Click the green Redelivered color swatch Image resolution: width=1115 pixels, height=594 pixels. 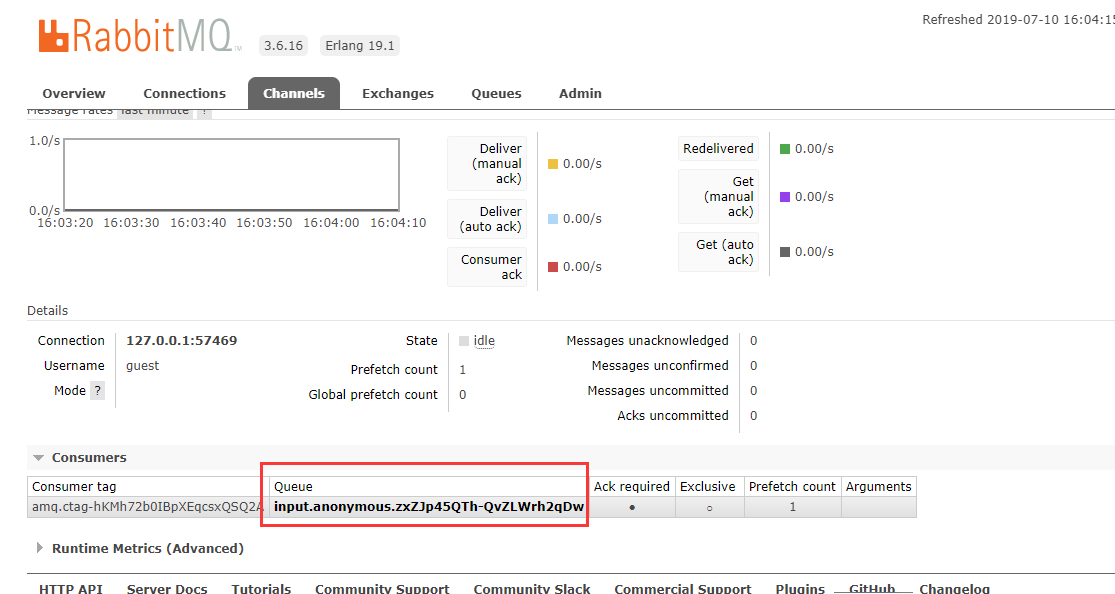pyautogui.click(x=785, y=149)
